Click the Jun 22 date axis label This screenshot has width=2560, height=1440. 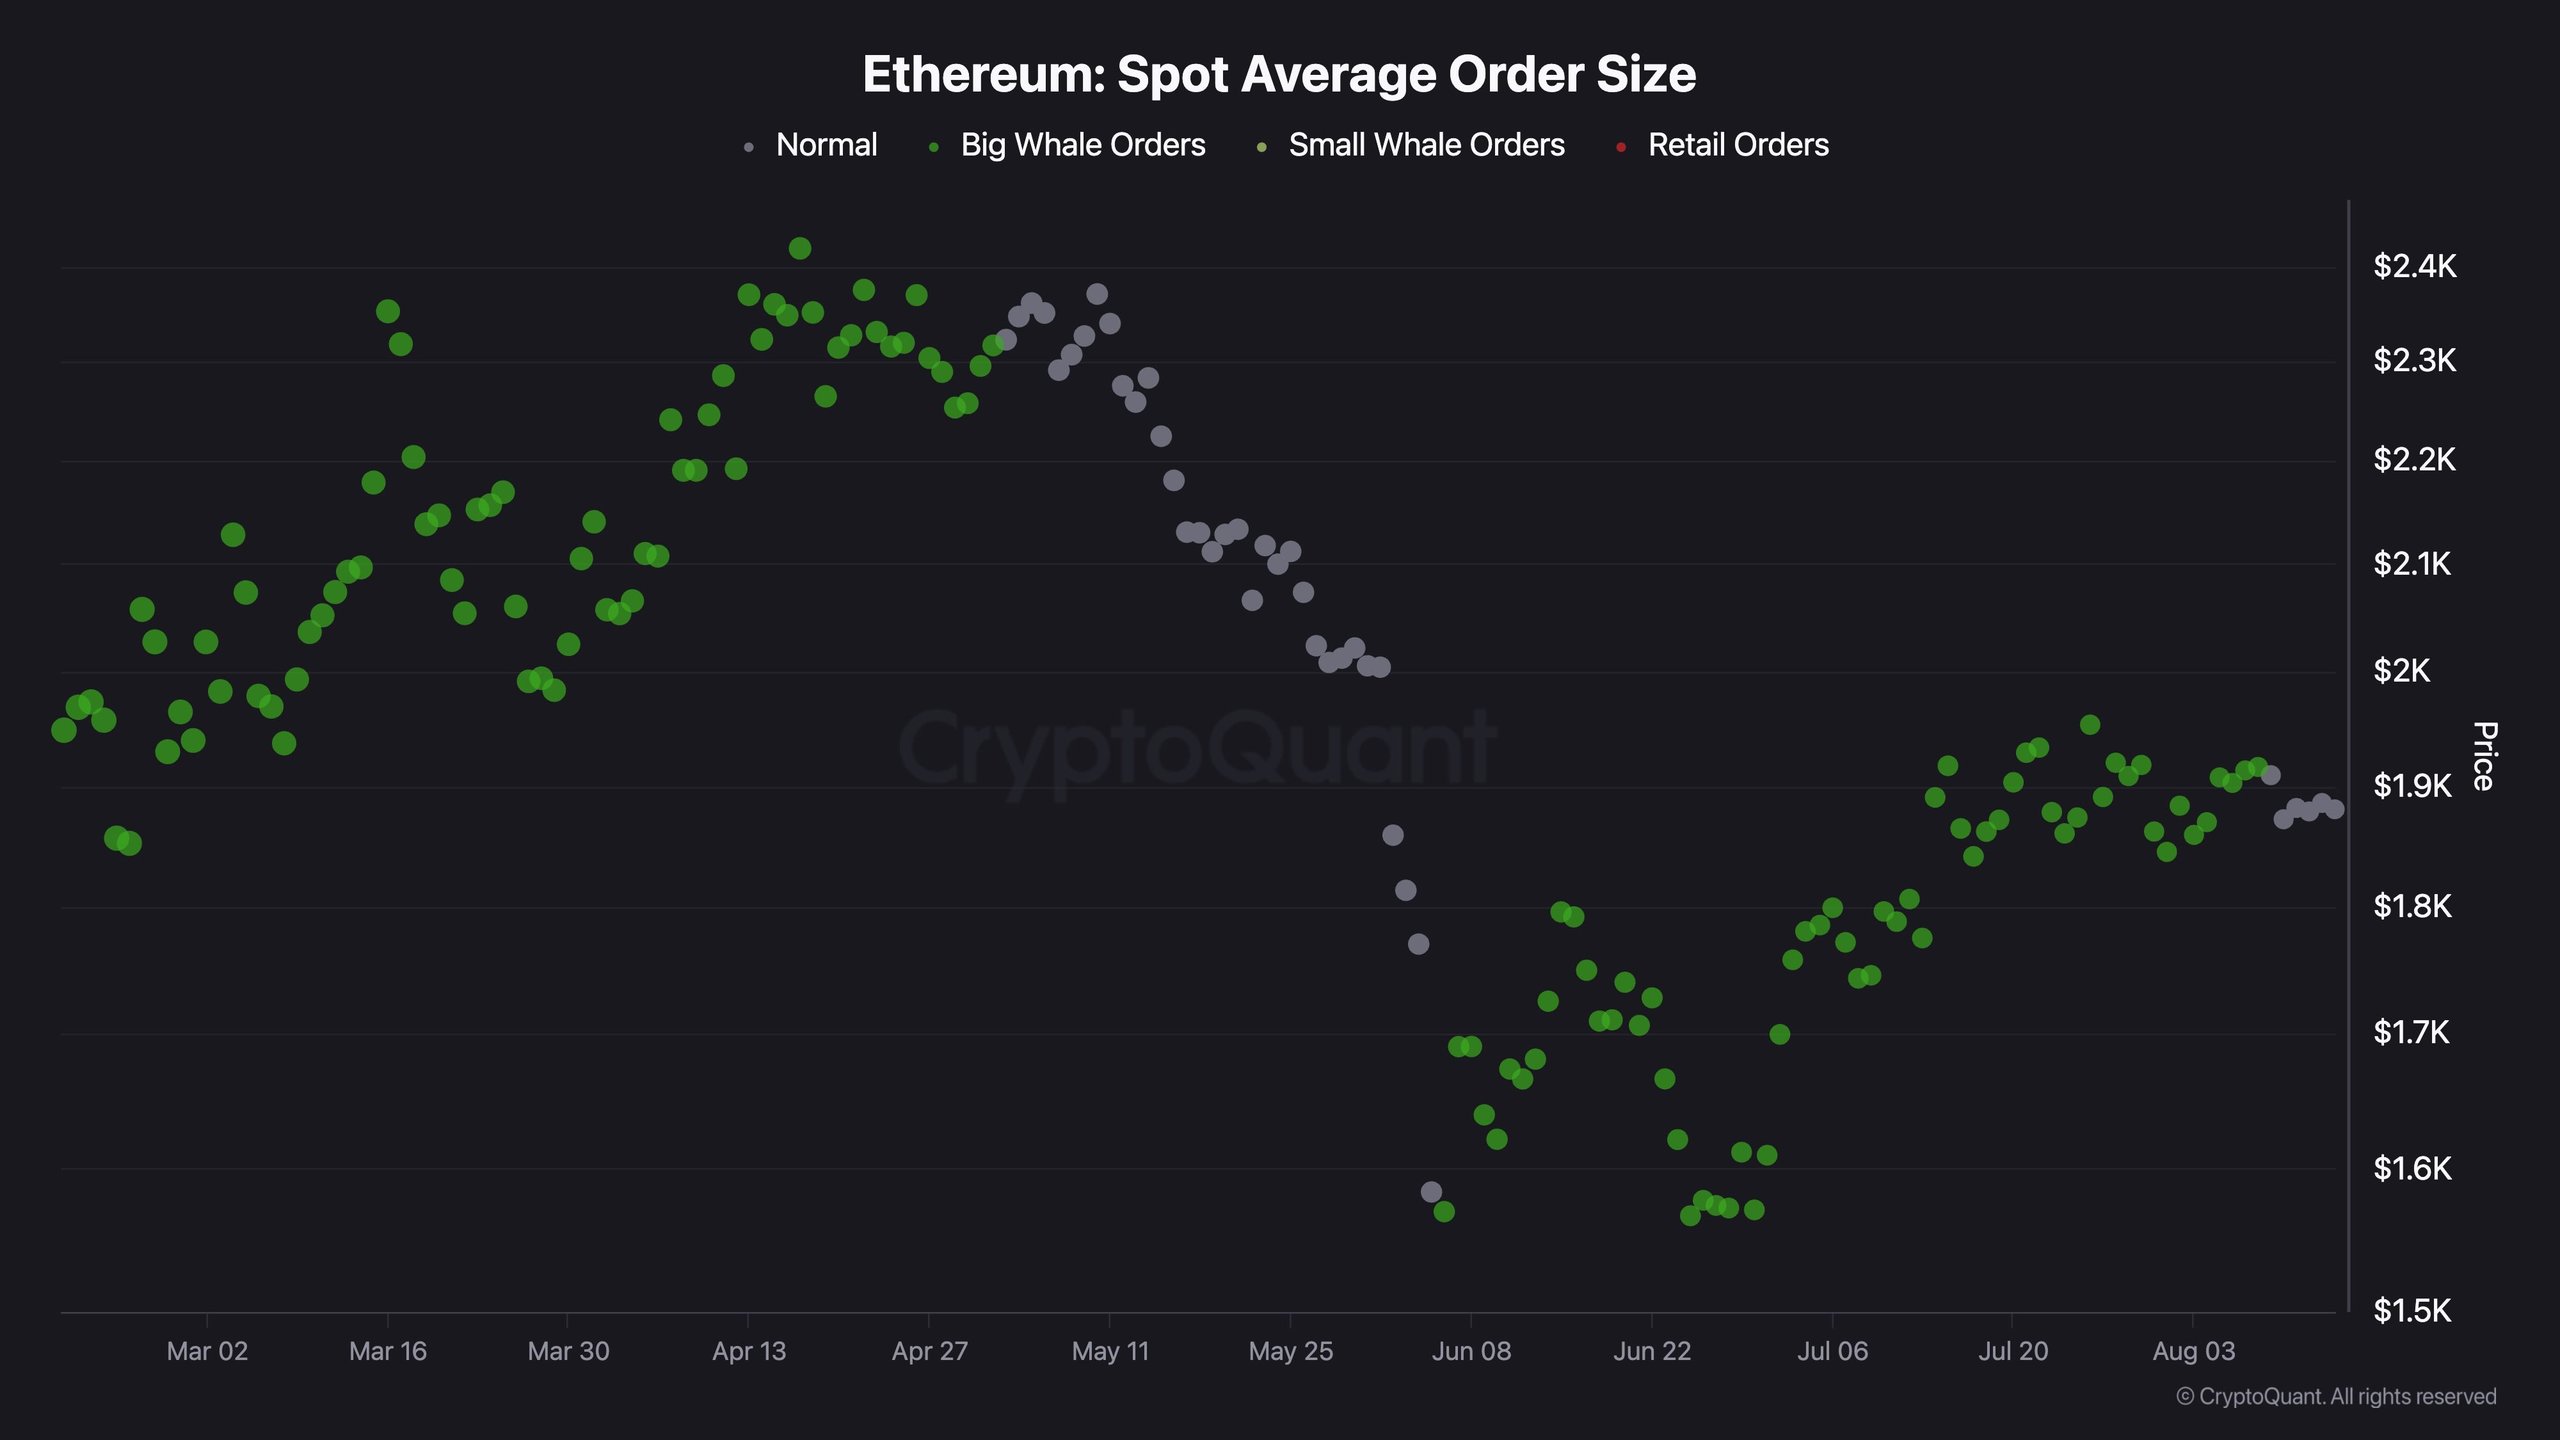tap(1652, 1351)
